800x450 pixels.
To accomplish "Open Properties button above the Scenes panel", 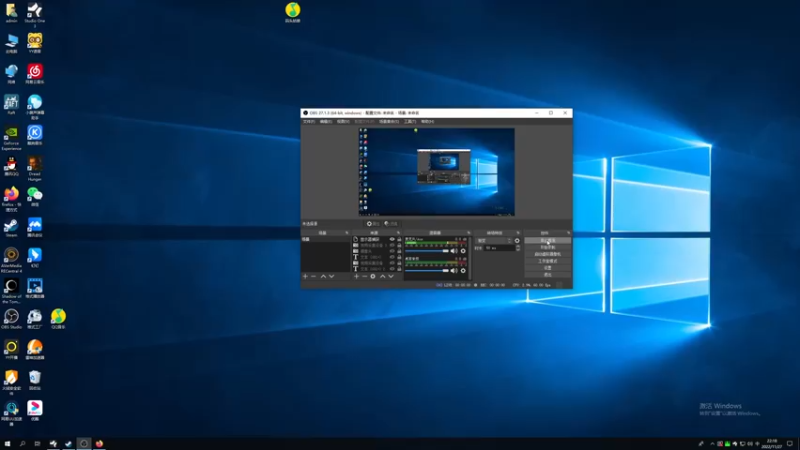I will tap(373, 223).
